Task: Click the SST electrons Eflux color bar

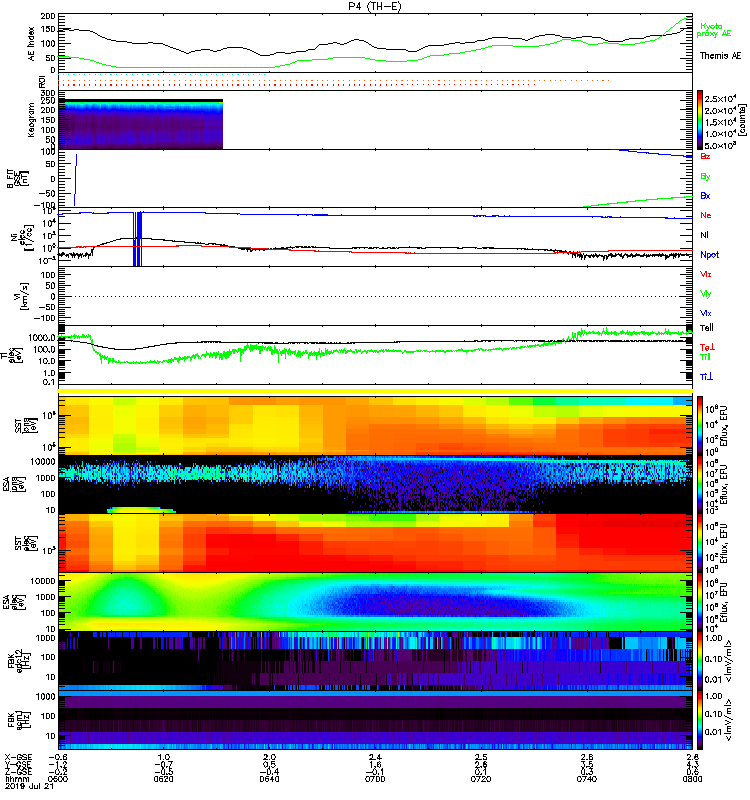Action: coord(700,543)
